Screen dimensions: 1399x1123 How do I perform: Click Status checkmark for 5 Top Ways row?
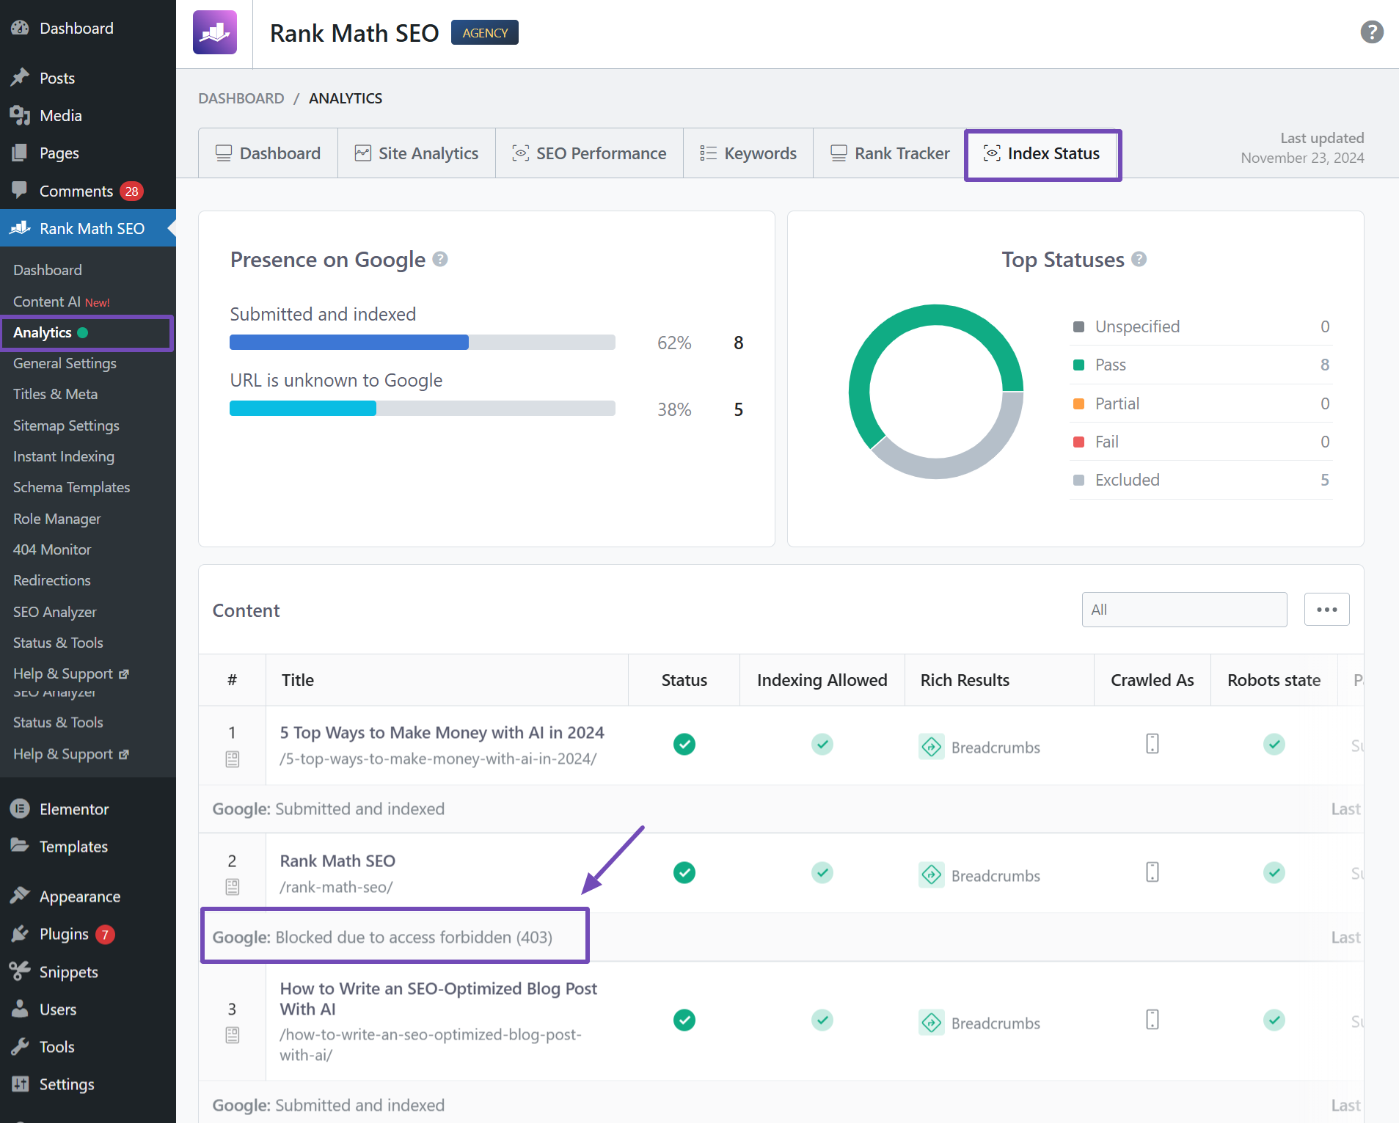point(684,744)
